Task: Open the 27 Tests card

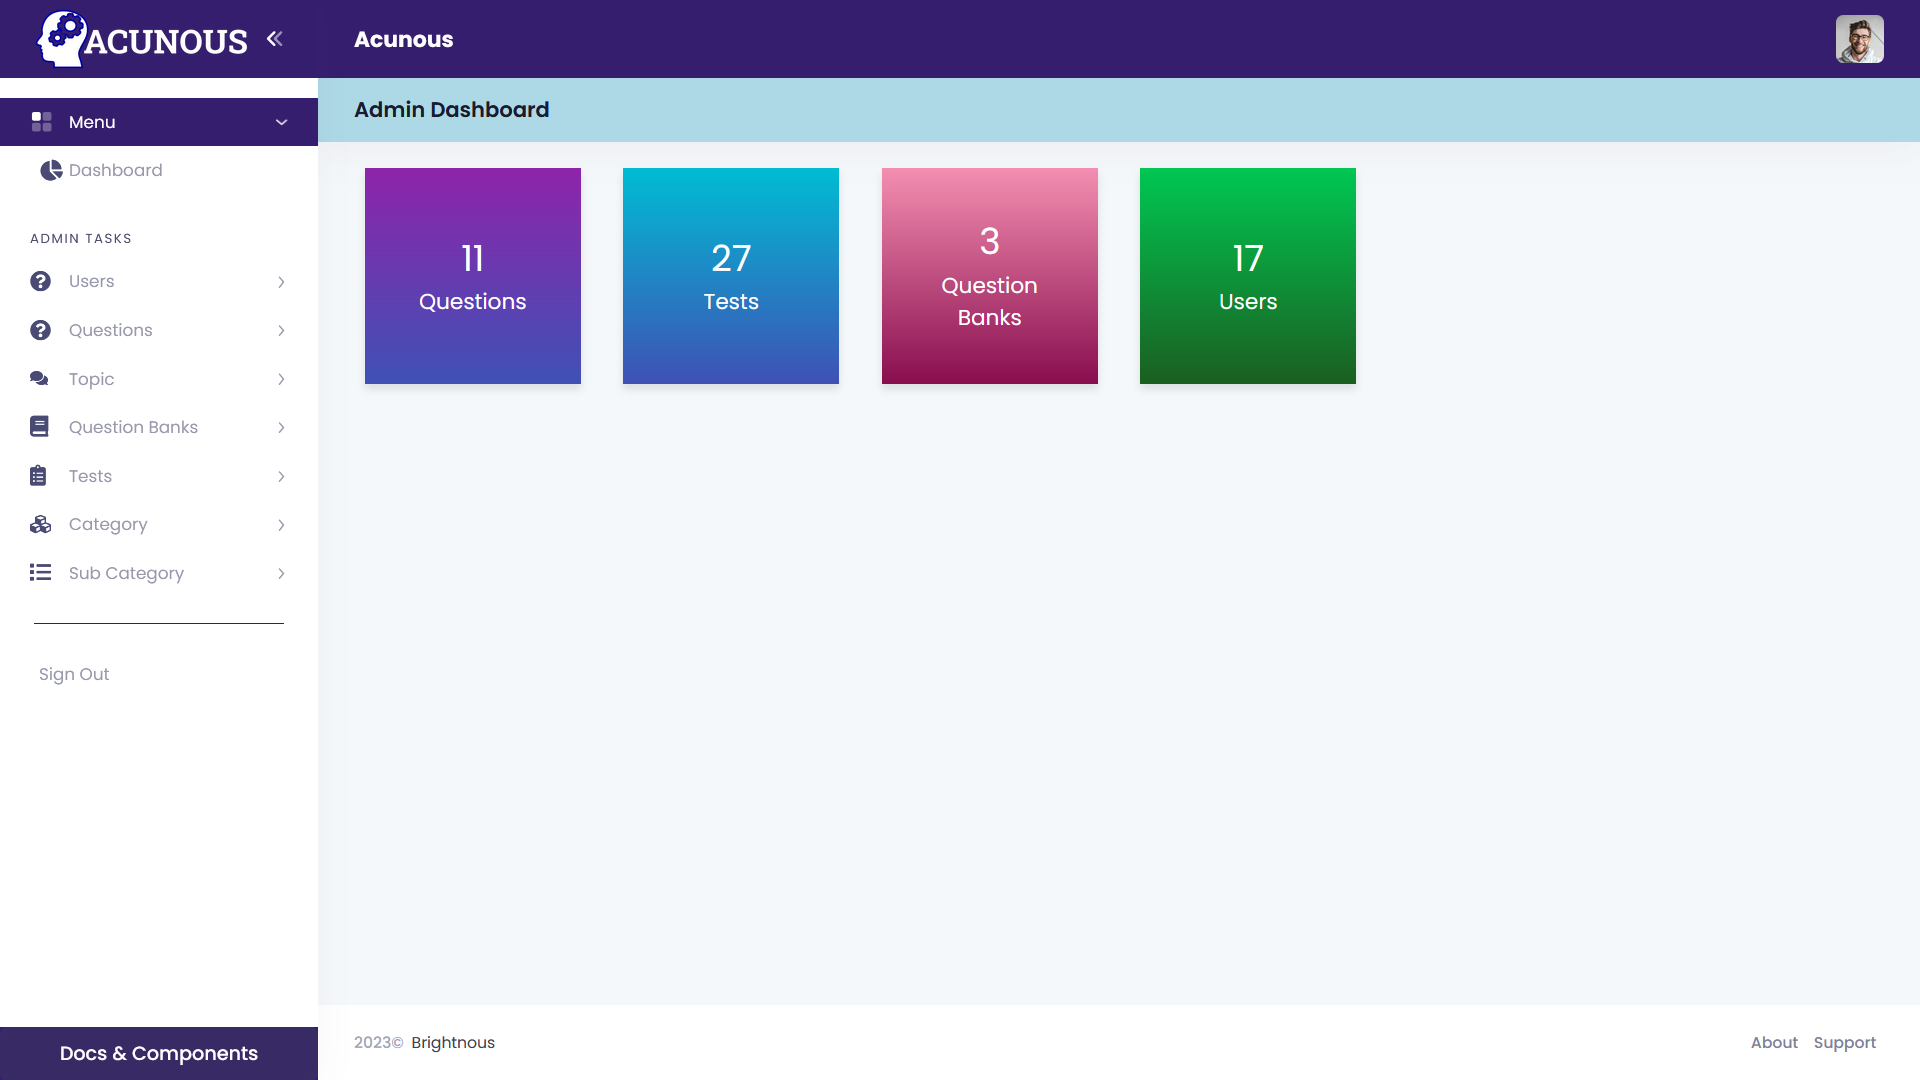Action: click(731, 276)
